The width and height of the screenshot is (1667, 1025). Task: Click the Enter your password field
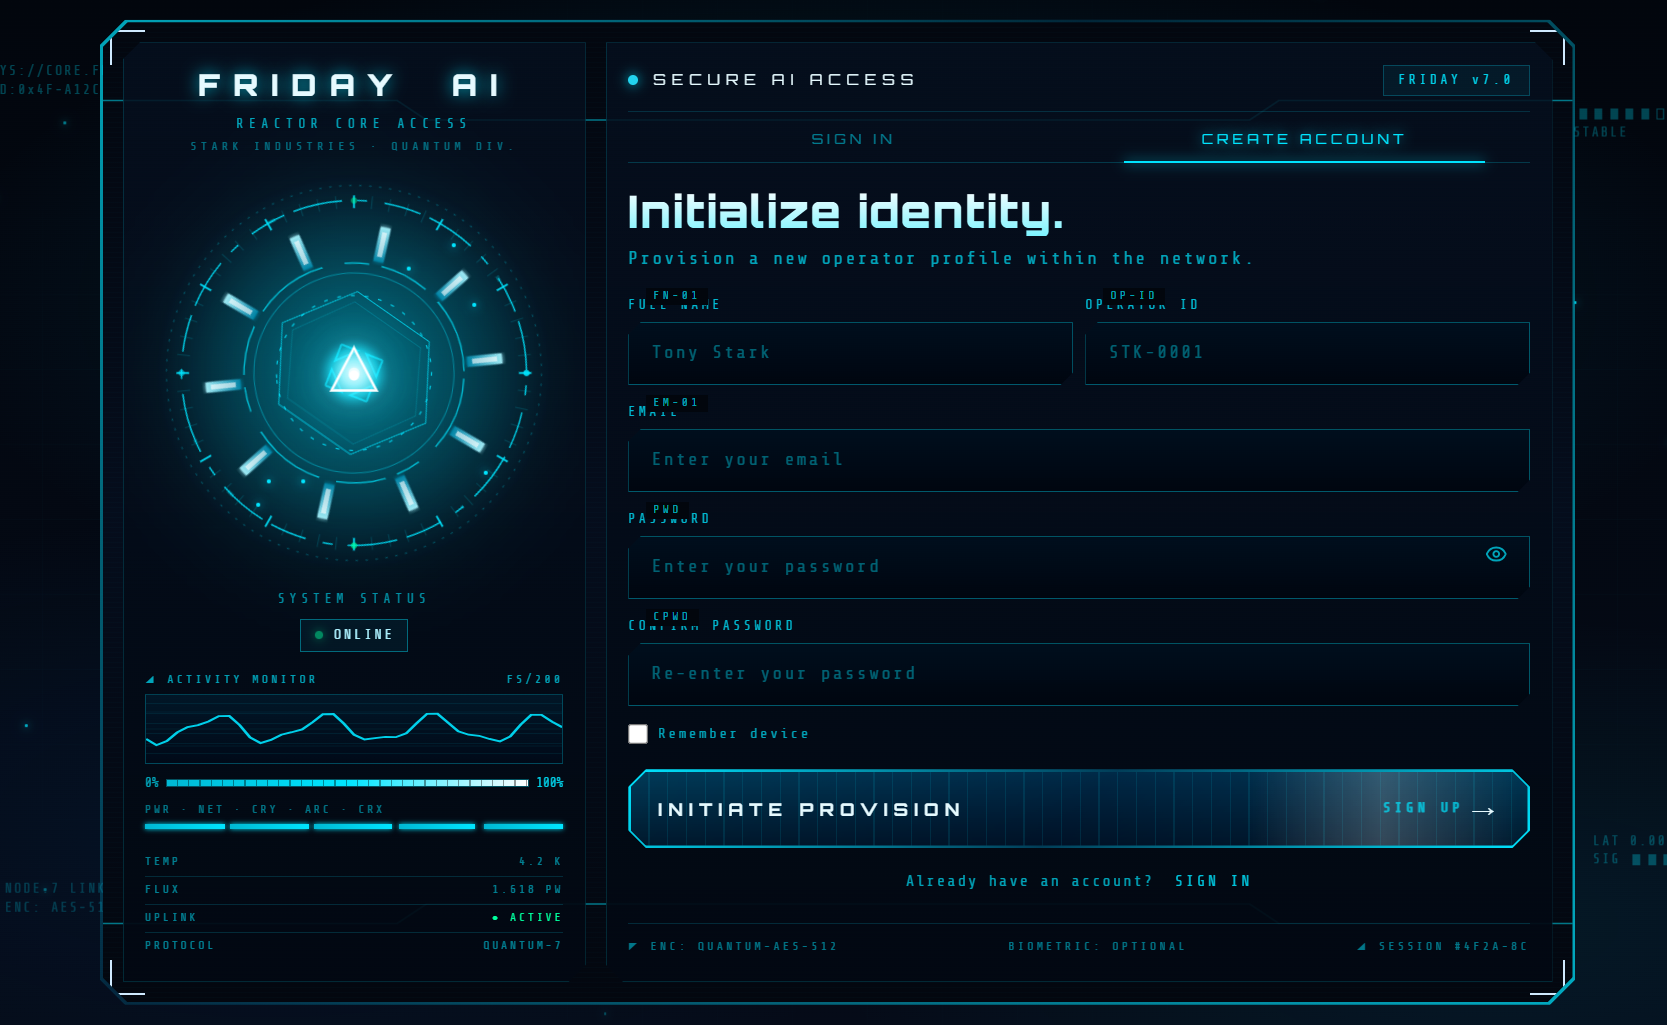[1078, 567]
